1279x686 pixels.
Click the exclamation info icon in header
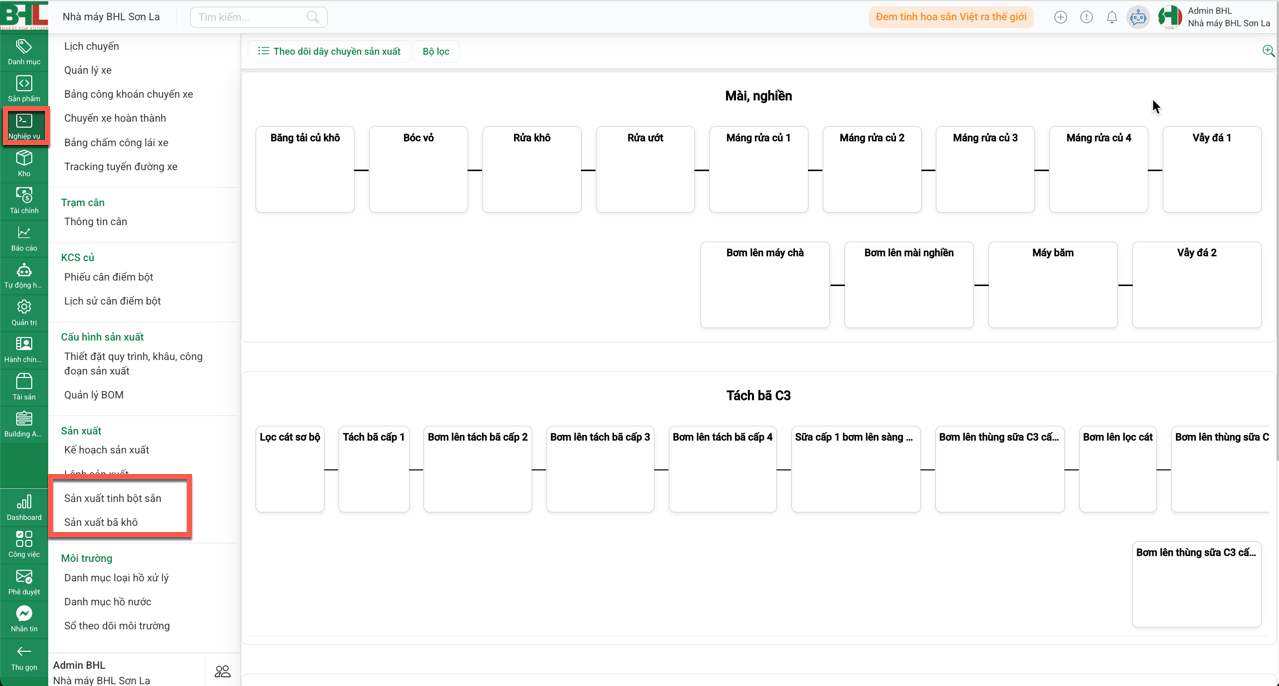click(1086, 17)
